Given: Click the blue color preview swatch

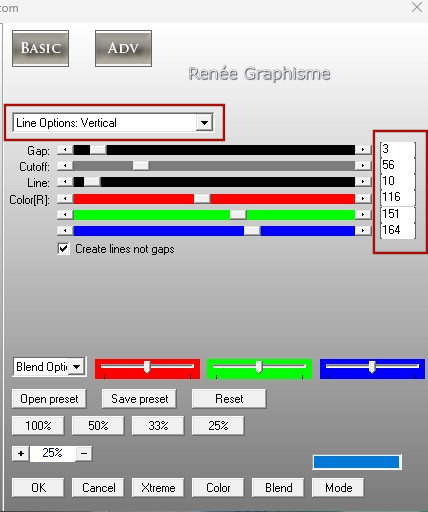Looking at the screenshot, I should (357, 462).
